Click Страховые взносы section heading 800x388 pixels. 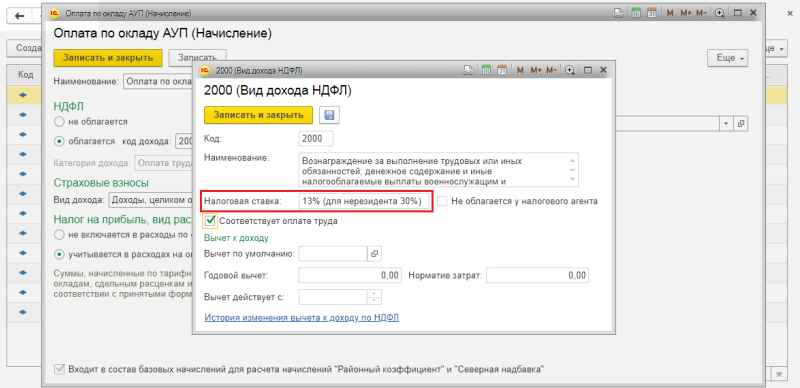101,182
